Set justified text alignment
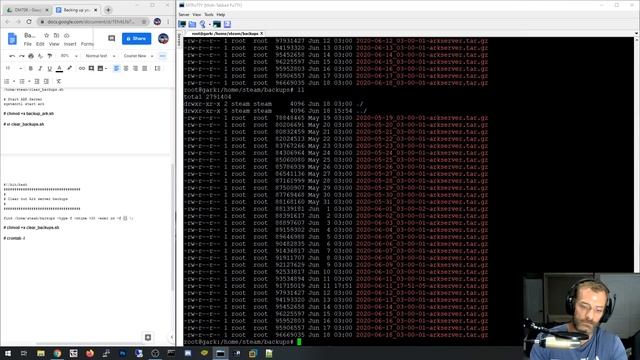640x360 pixels. [144, 69]
